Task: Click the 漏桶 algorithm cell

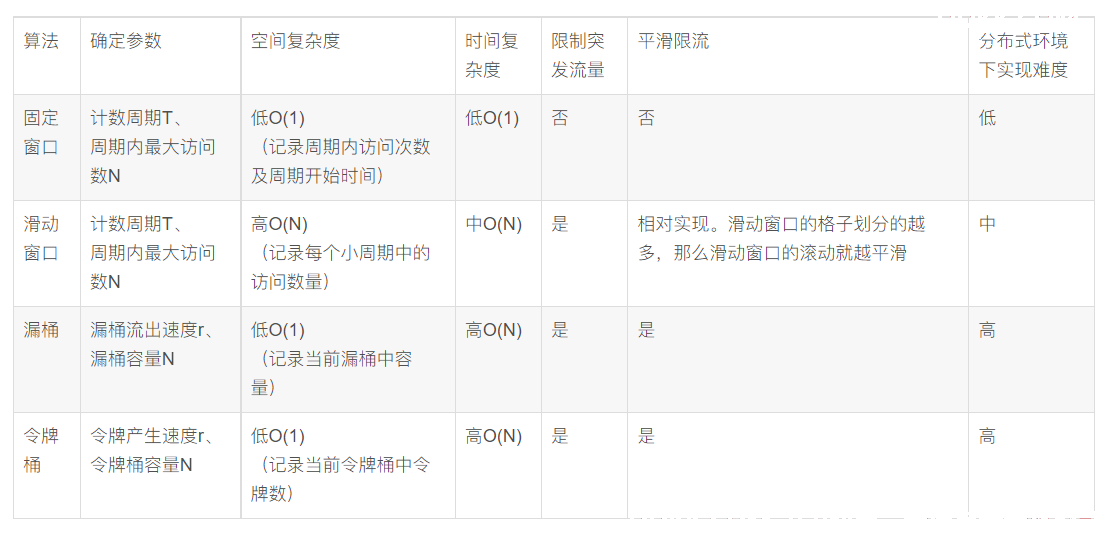Action: click(47, 360)
